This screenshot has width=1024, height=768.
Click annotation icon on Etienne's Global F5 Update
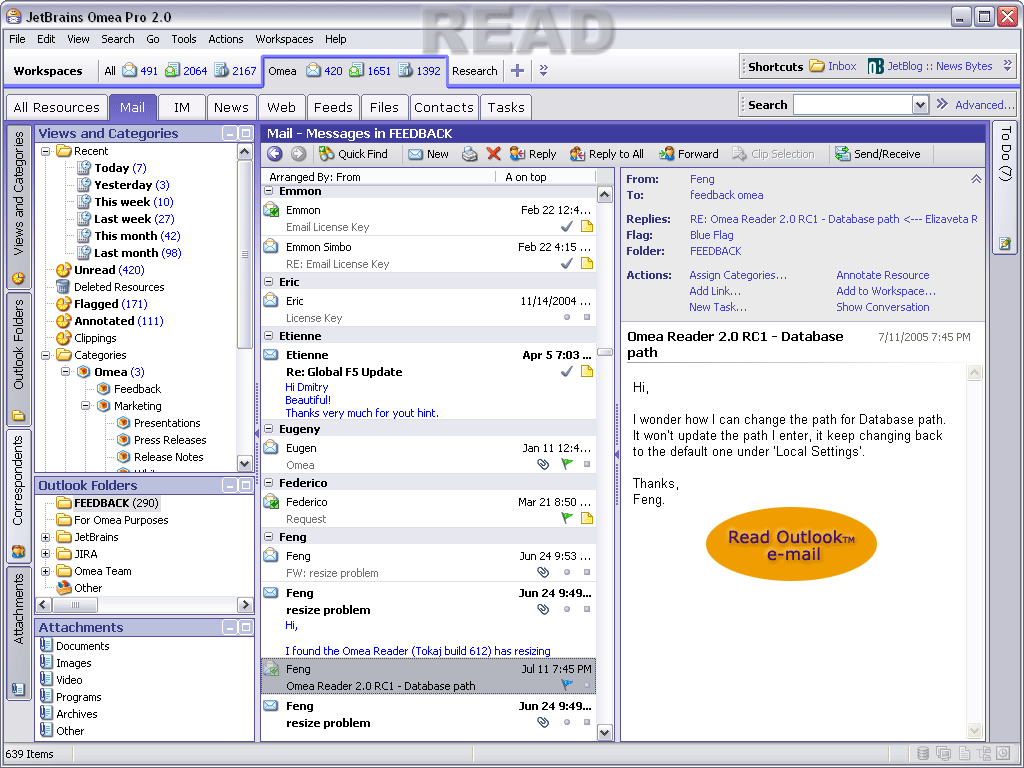click(x=586, y=371)
